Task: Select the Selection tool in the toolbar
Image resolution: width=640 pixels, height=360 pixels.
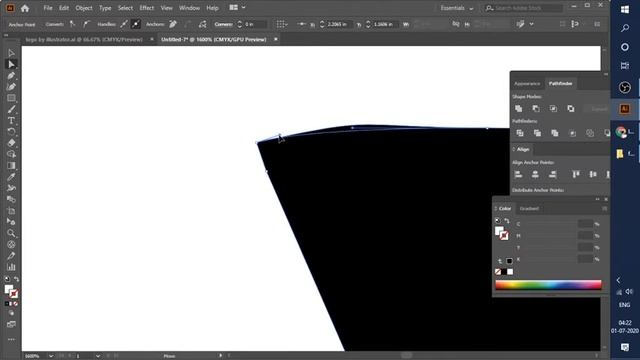Action: coord(11,53)
